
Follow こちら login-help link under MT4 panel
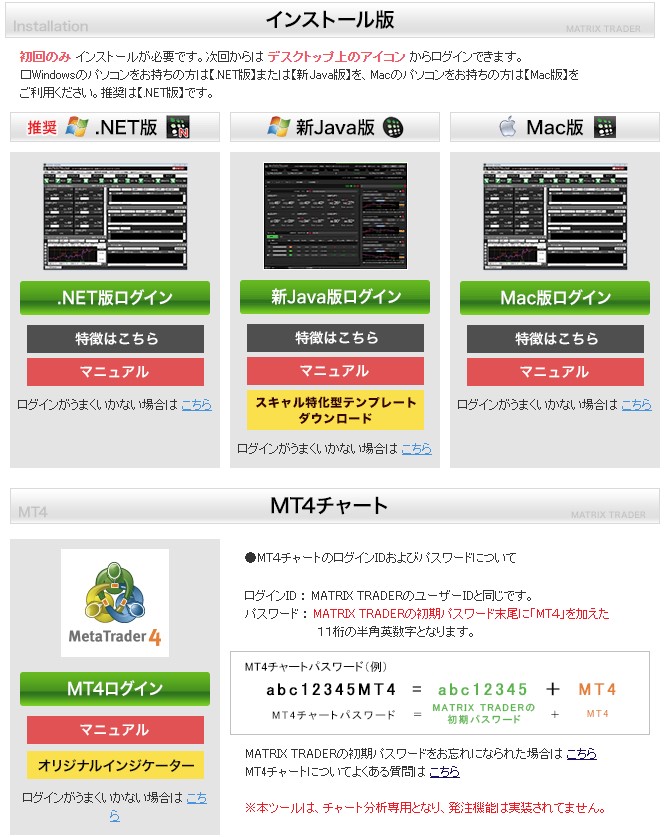pos(196,799)
